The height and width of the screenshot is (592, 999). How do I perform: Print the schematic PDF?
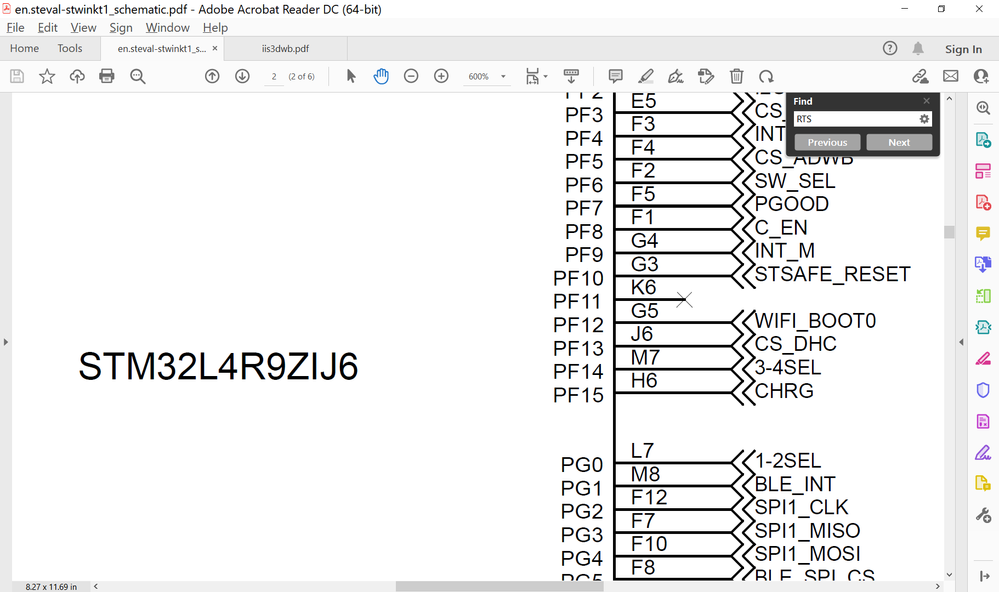click(107, 76)
